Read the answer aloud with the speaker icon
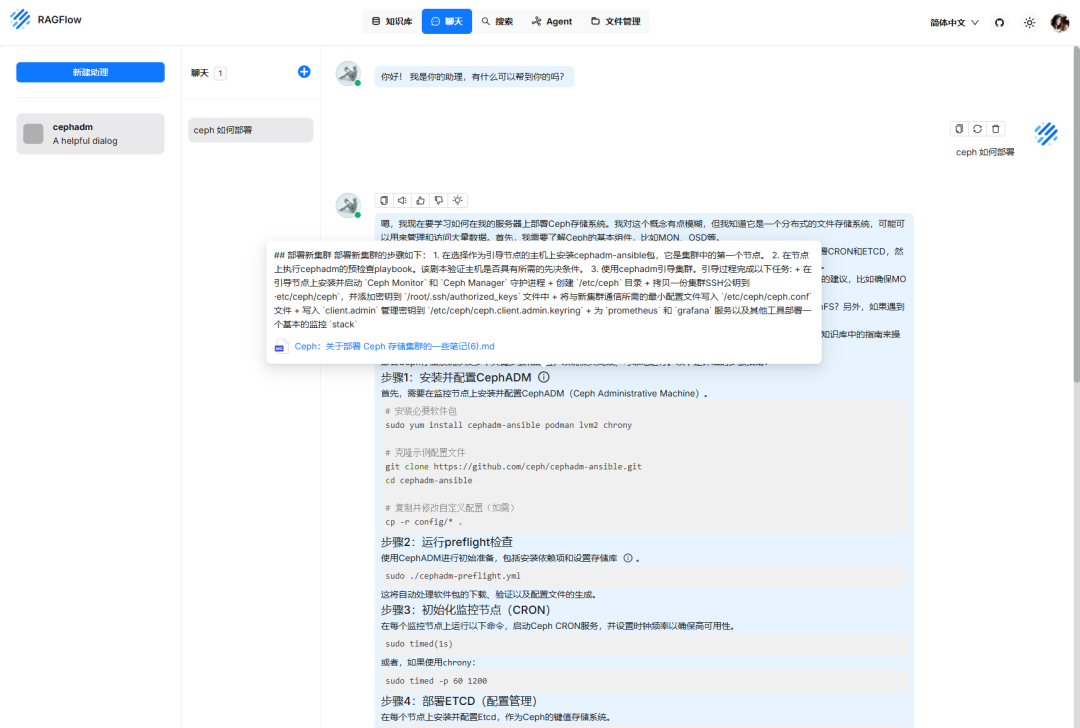 point(402,200)
